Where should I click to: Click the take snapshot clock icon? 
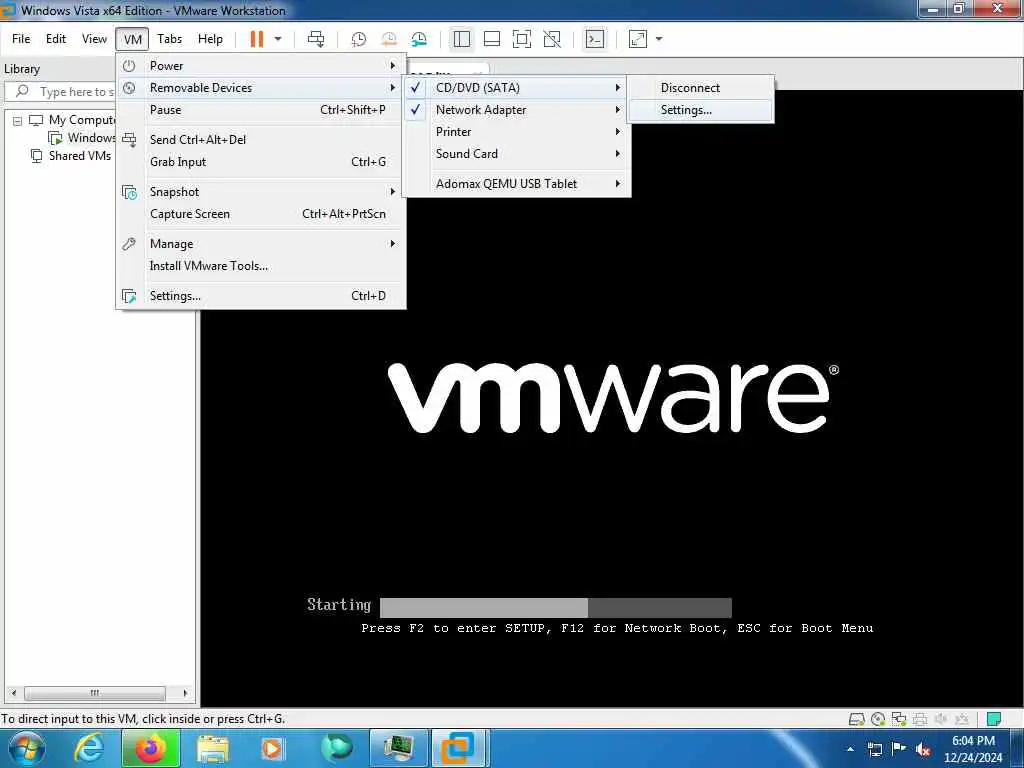(x=359, y=39)
